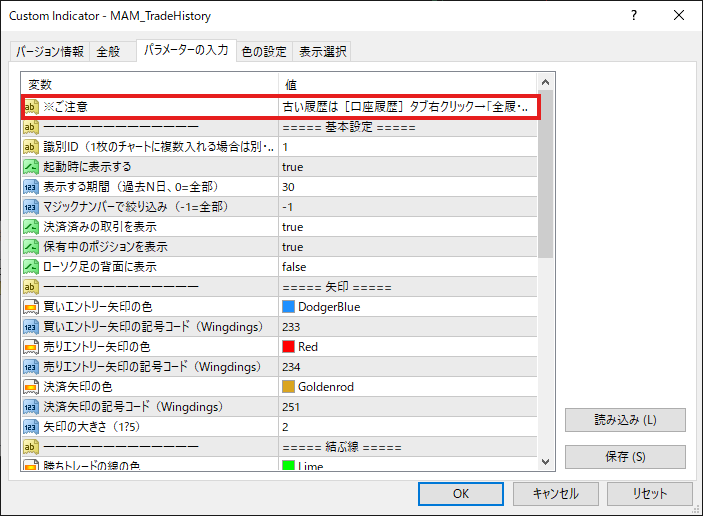Click integer icon beside 売りエントリー矢印の記号コード
The width and height of the screenshot is (703, 516).
(30, 367)
